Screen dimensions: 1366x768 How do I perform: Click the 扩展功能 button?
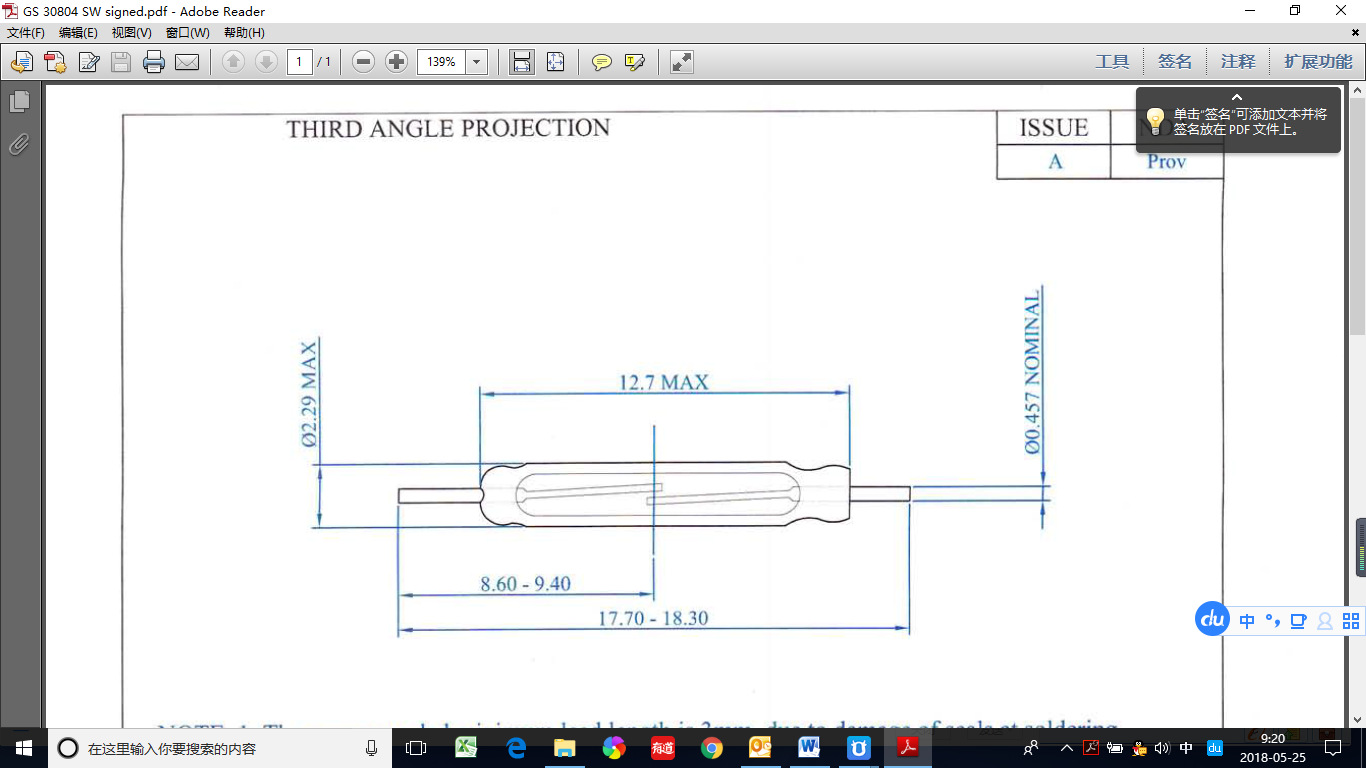[1318, 62]
